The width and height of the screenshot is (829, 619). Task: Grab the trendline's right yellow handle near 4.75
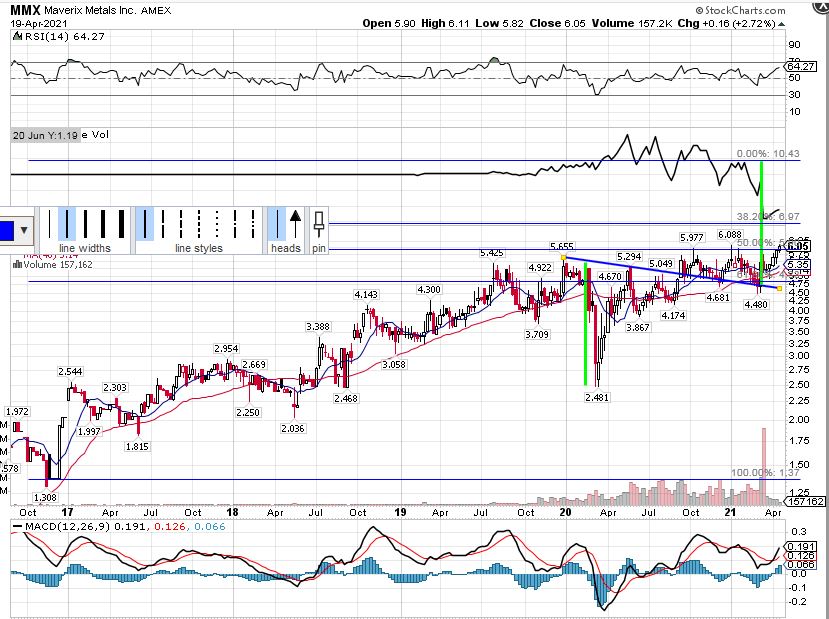click(779, 288)
